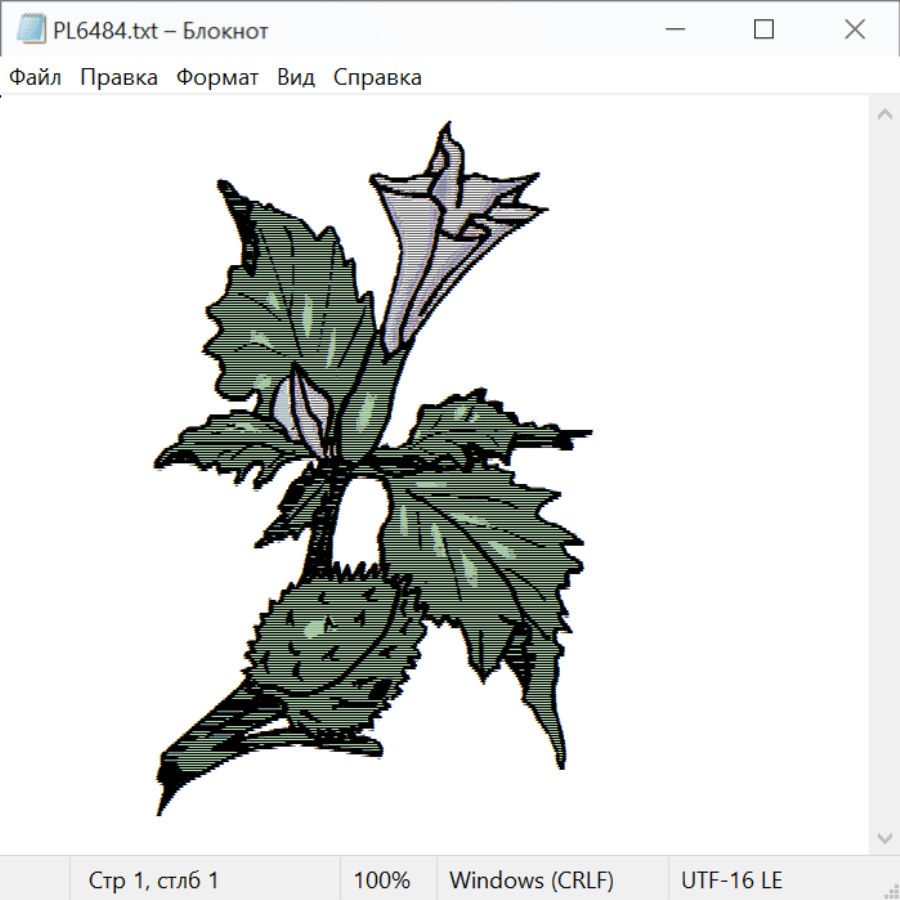Maximize the Notepad window
This screenshot has width=900, height=900.
pyautogui.click(x=764, y=30)
